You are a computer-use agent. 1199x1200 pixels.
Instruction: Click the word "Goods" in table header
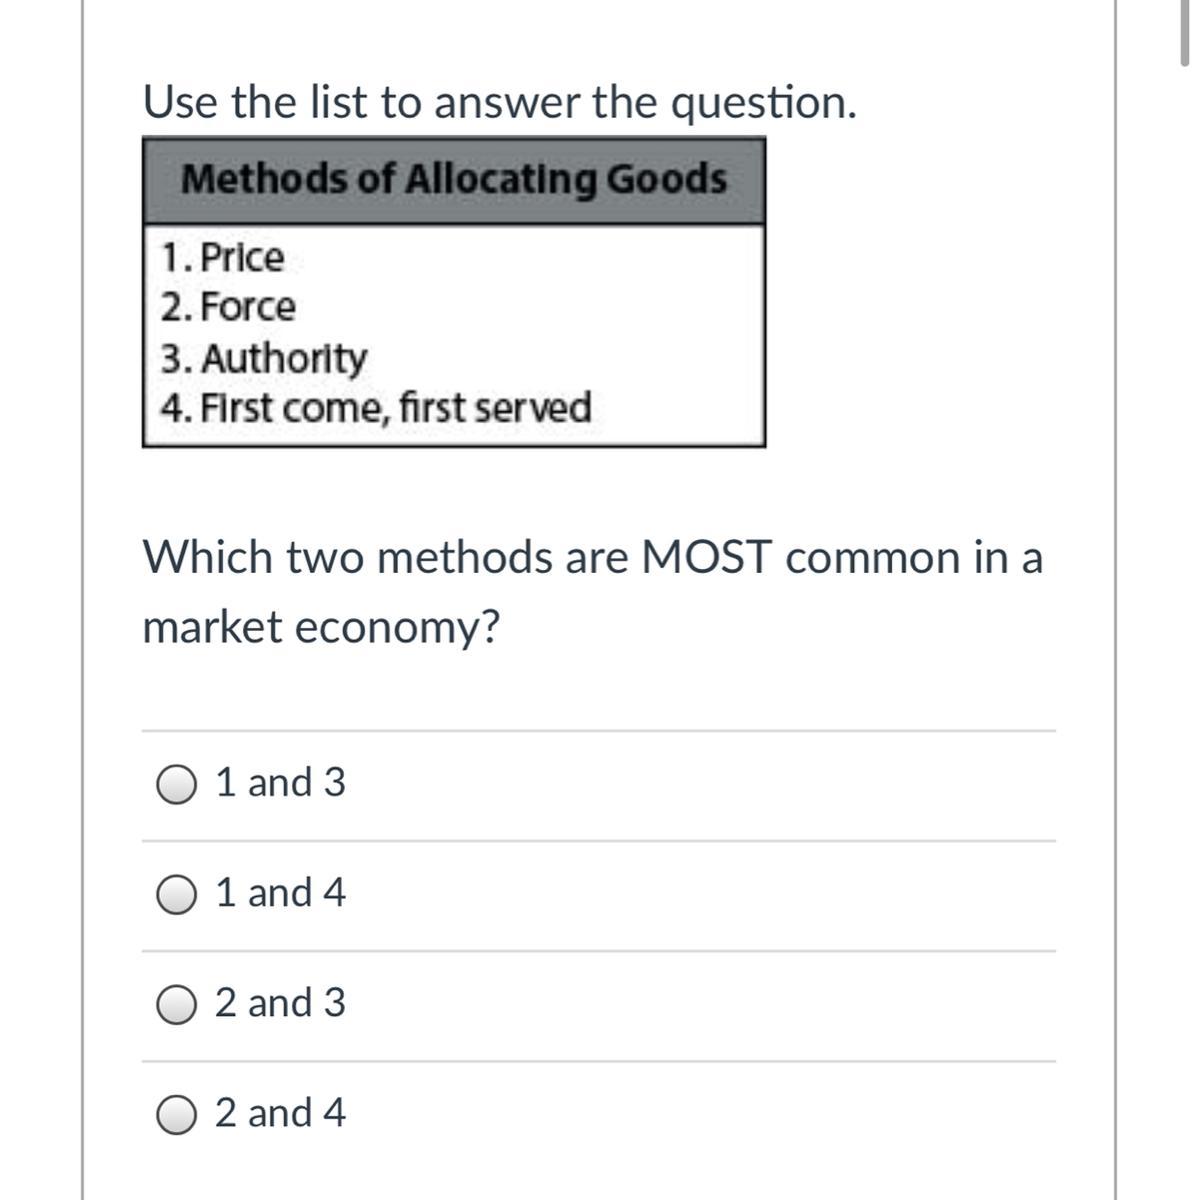[x=667, y=180]
